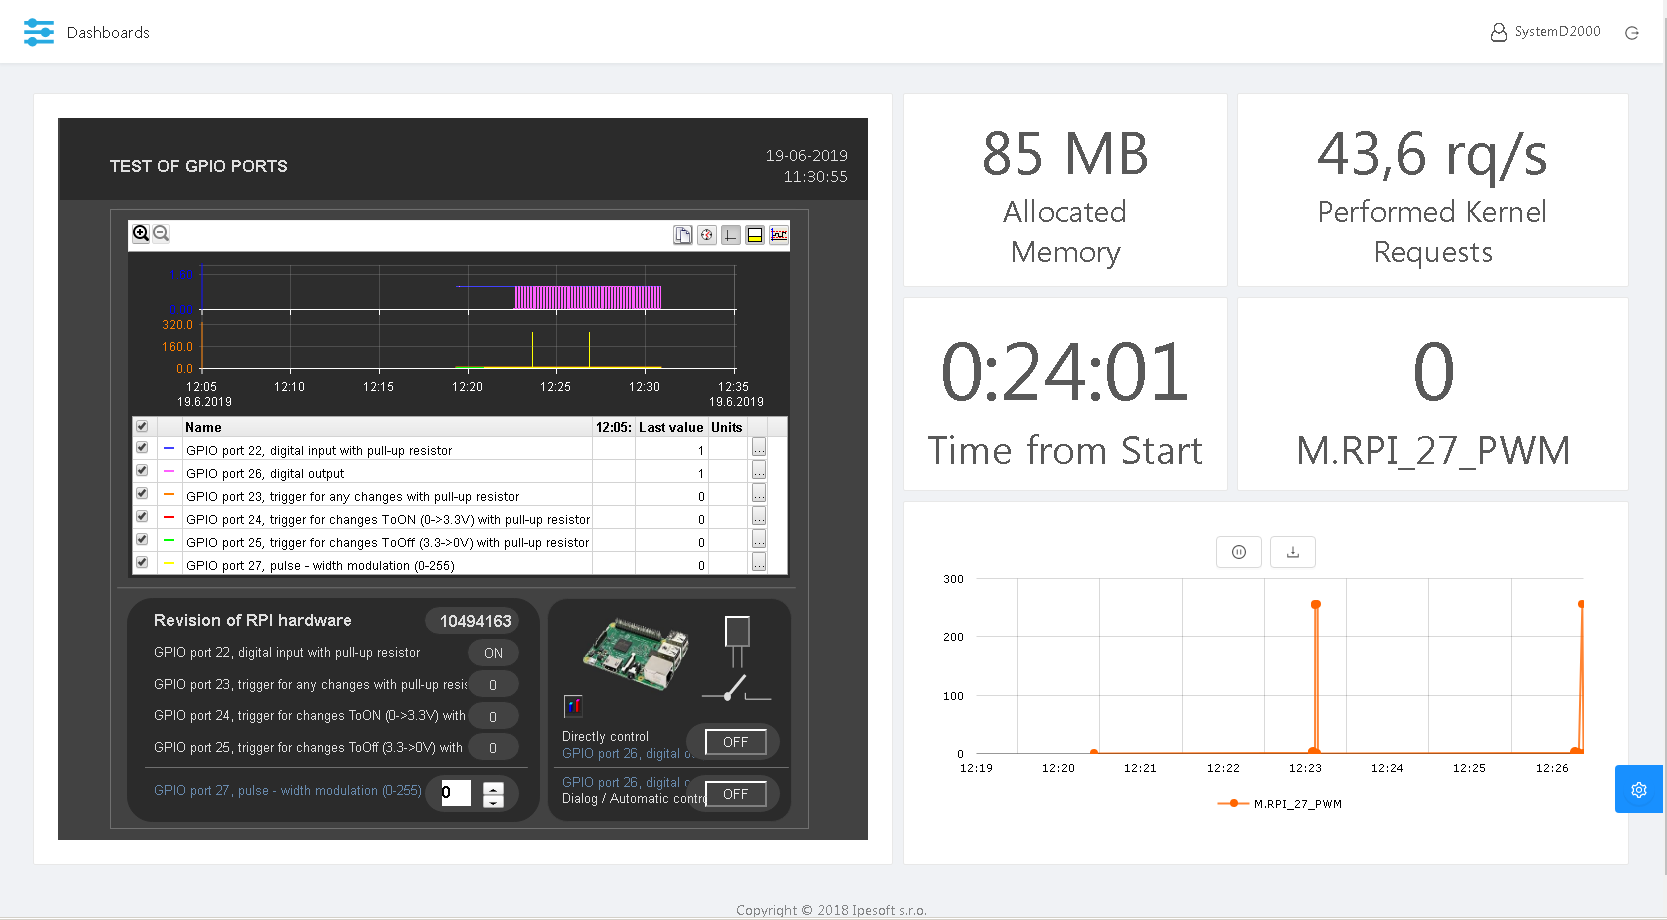Click the trend lines icon in graph toolbar

(779, 235)
